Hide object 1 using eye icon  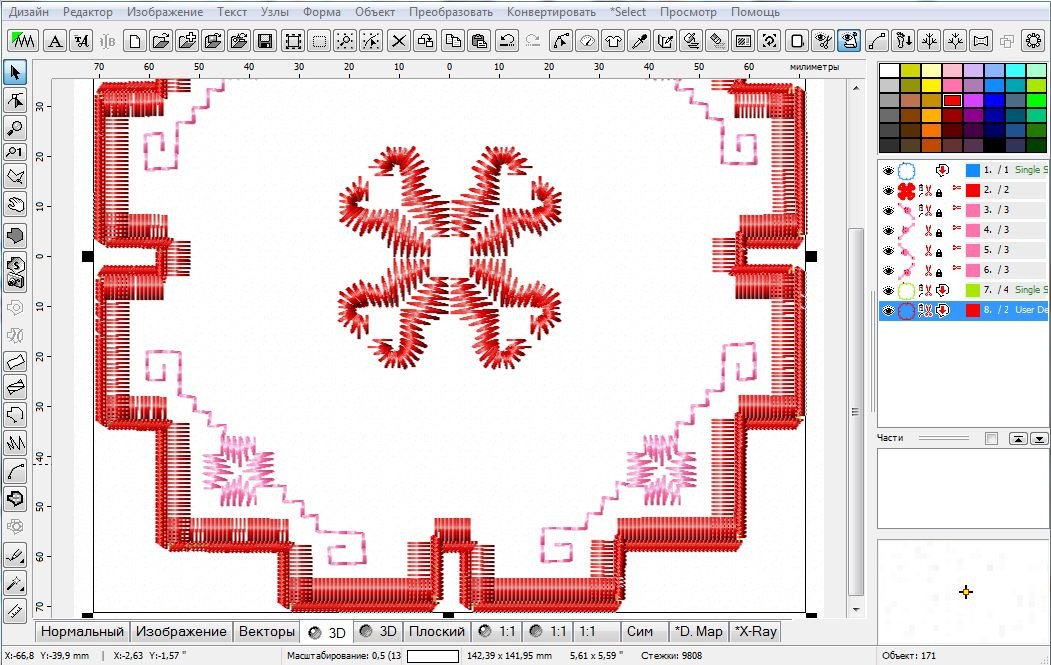click(888, 170)
